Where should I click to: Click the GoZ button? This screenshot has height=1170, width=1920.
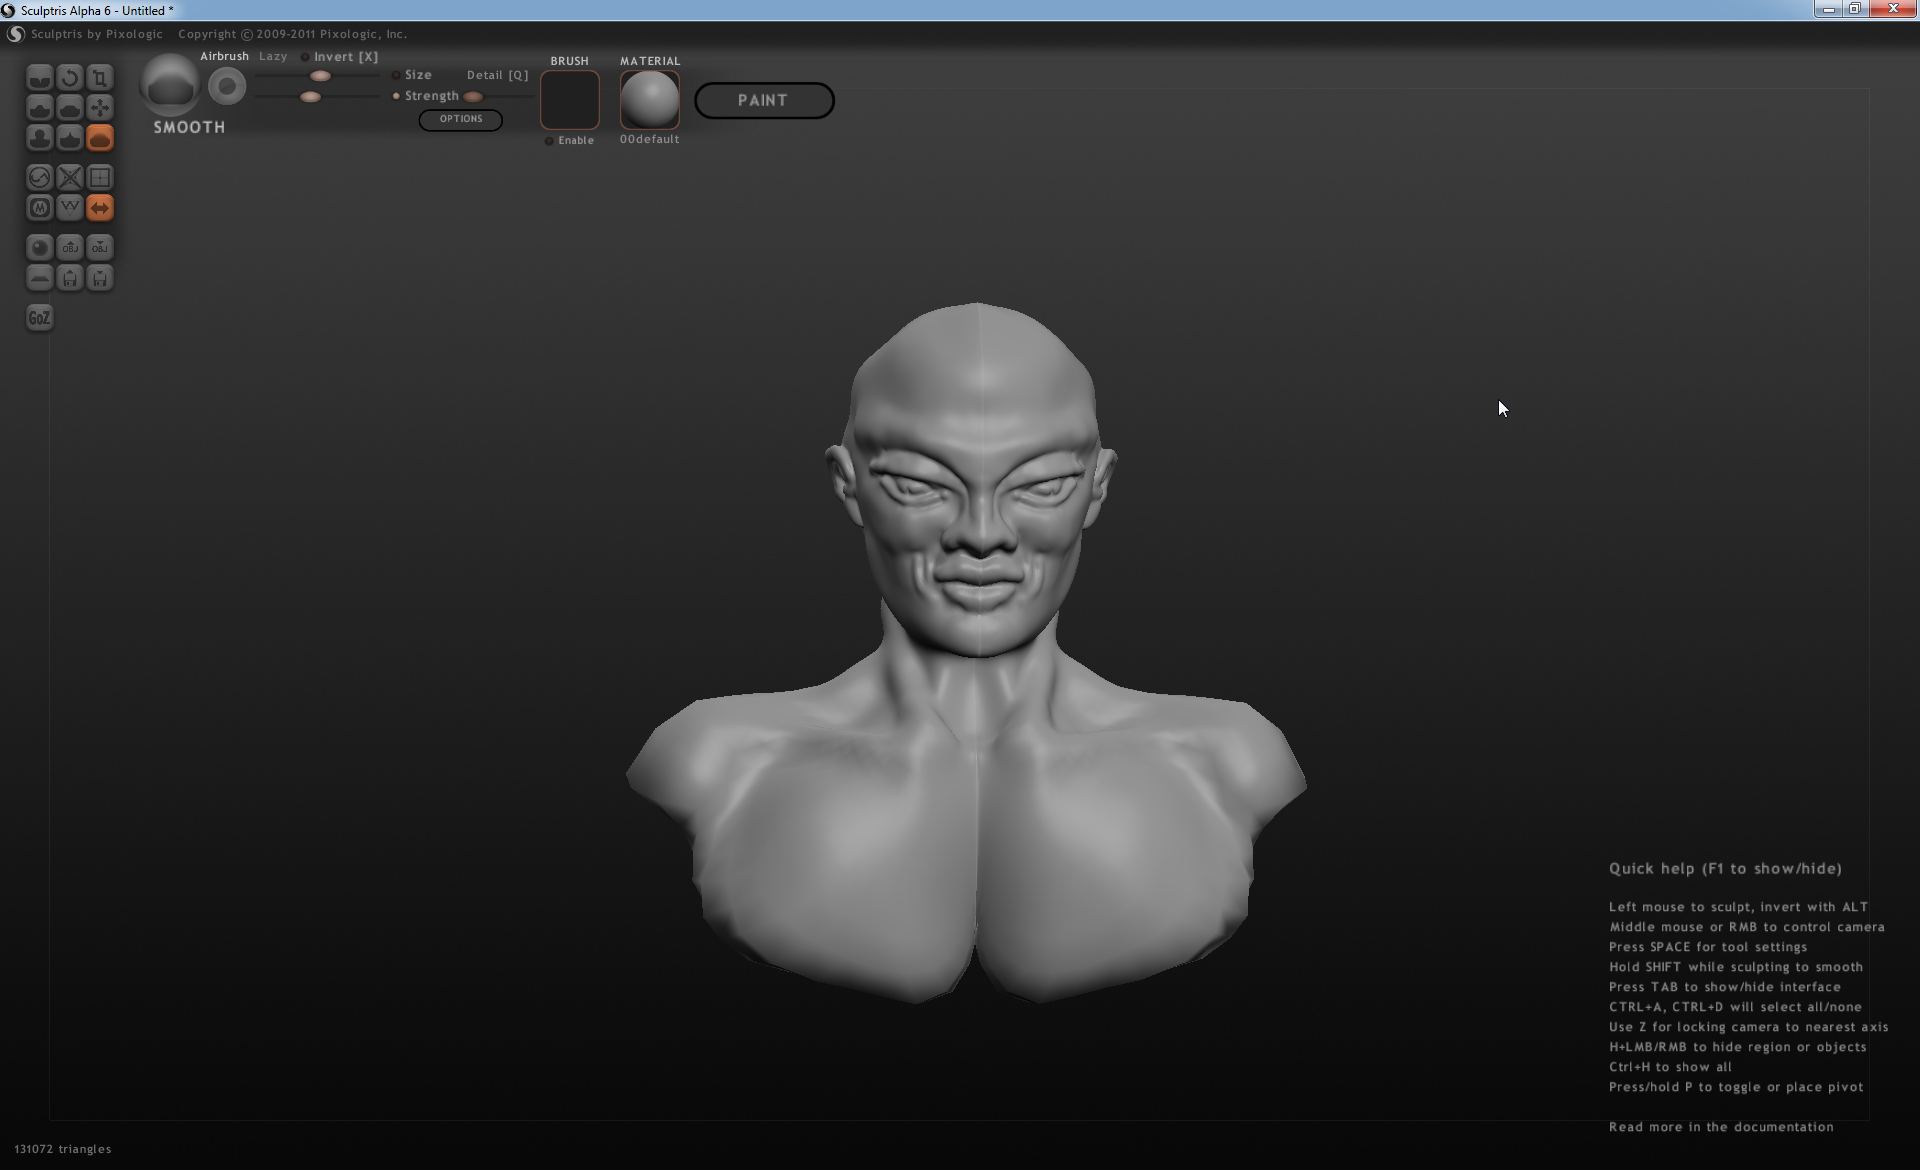click(x=39, y=318)
